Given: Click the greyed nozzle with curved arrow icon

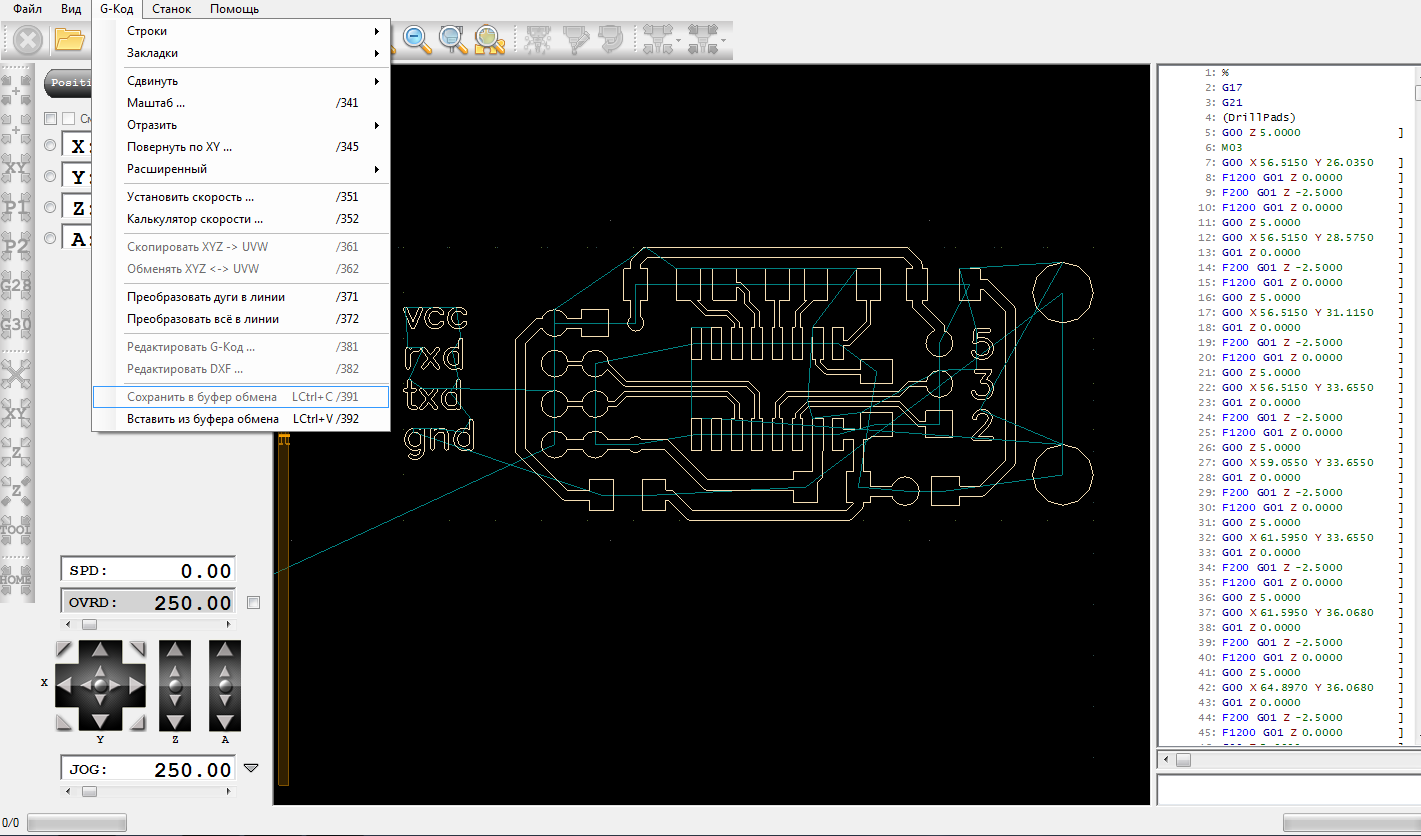Looking at the screenshot, I should pos(609,39).
